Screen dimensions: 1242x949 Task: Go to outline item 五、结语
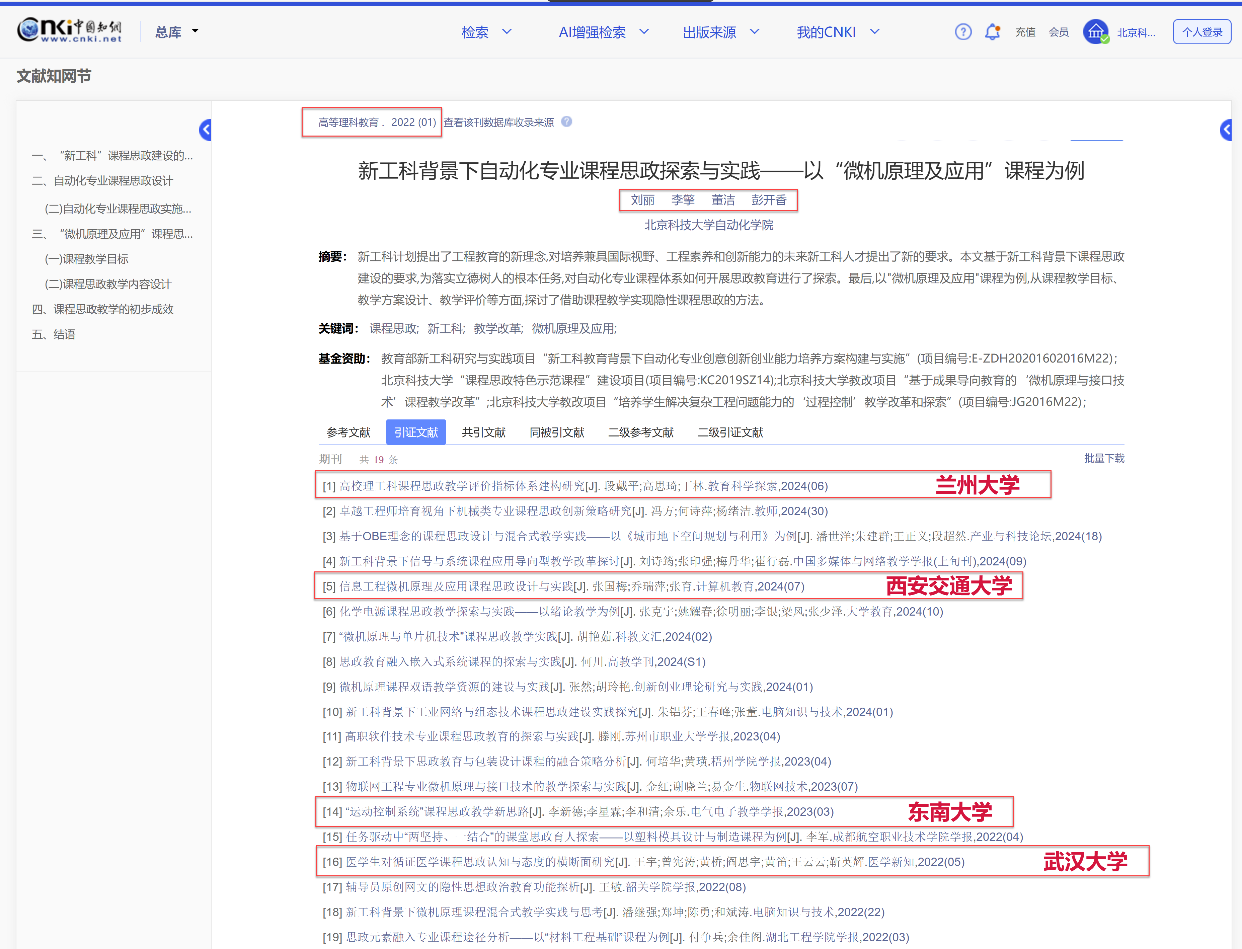[x=53, y=334]
